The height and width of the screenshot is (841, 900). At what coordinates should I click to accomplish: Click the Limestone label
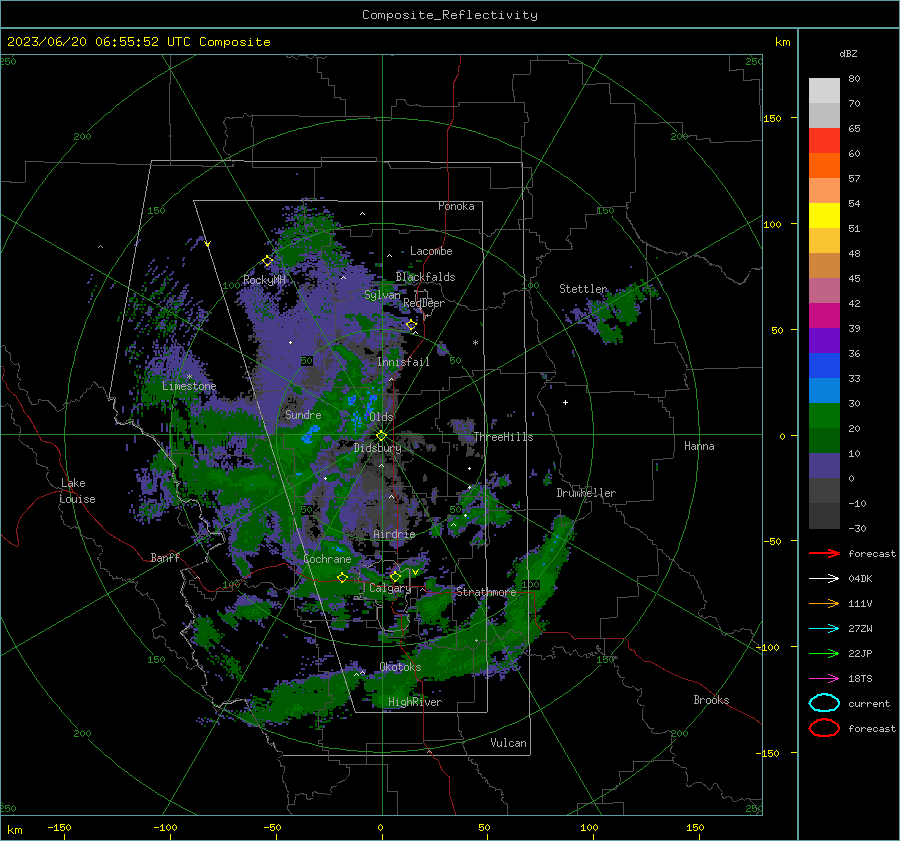(189, 386)
